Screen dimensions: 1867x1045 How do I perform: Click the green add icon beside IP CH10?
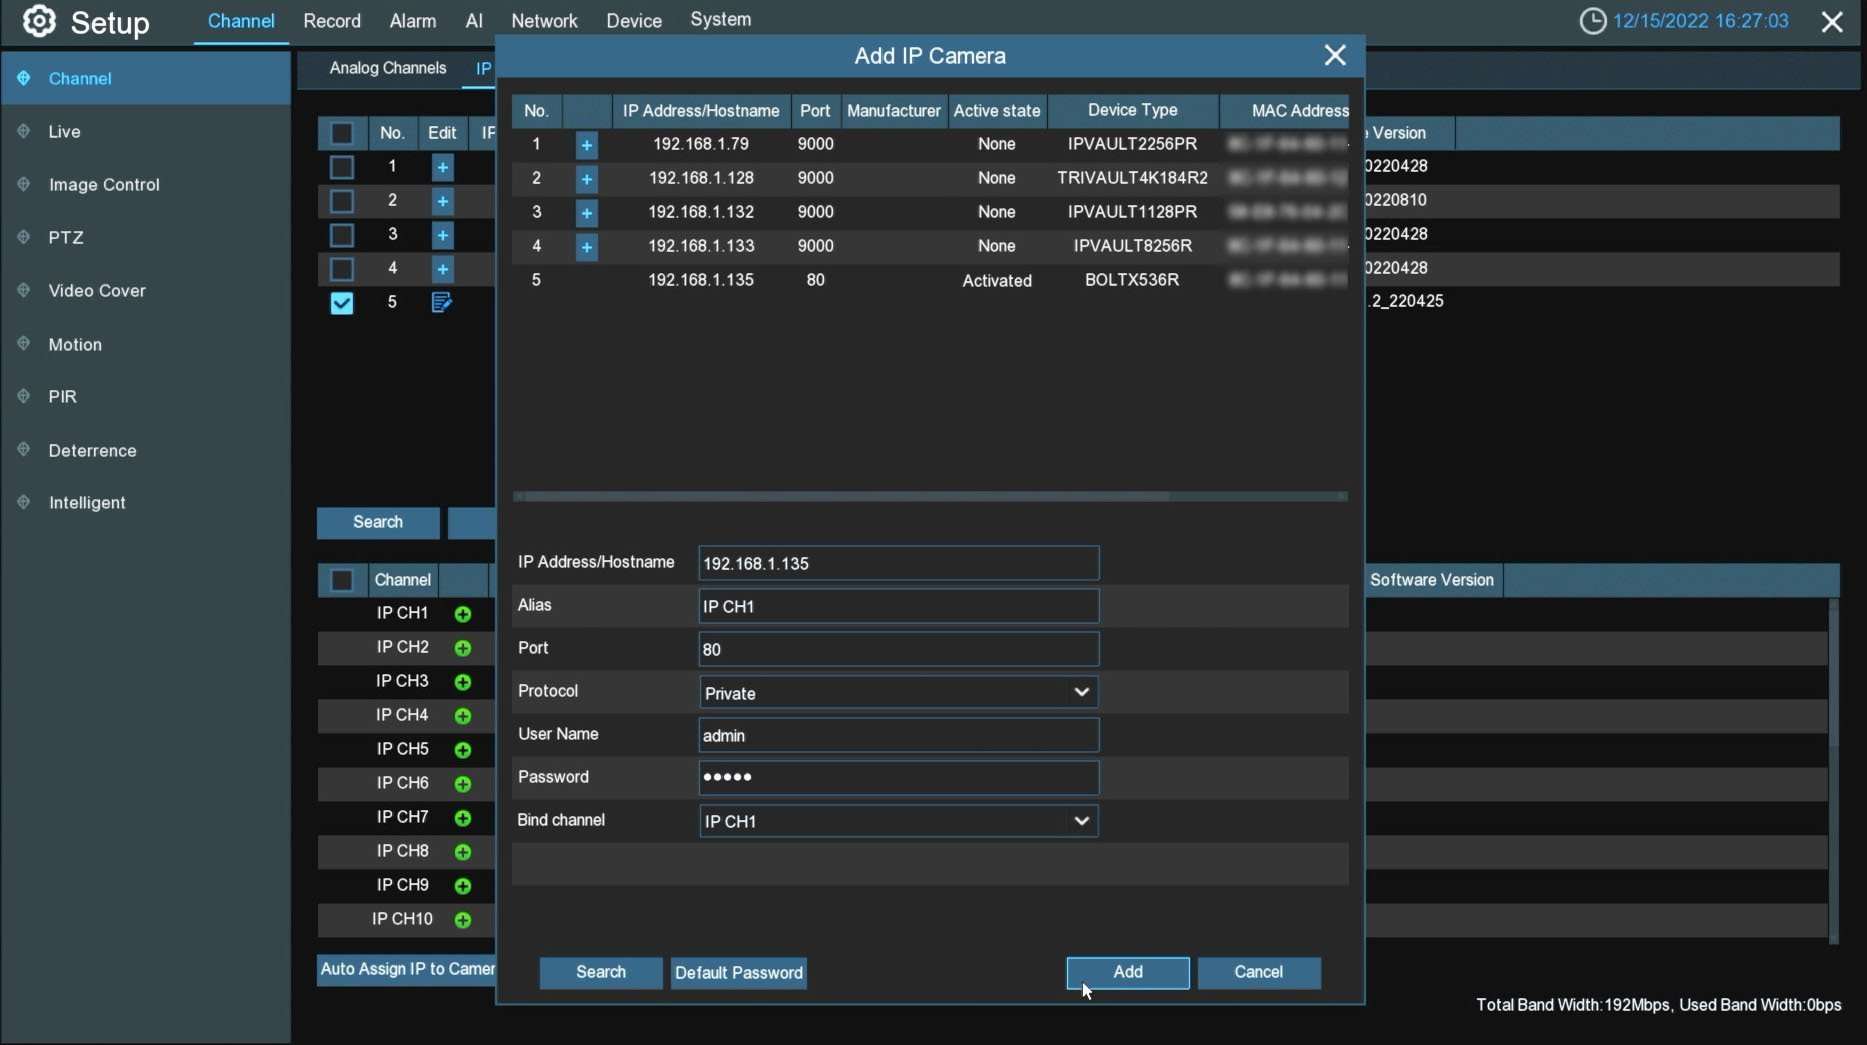point(462,920)
